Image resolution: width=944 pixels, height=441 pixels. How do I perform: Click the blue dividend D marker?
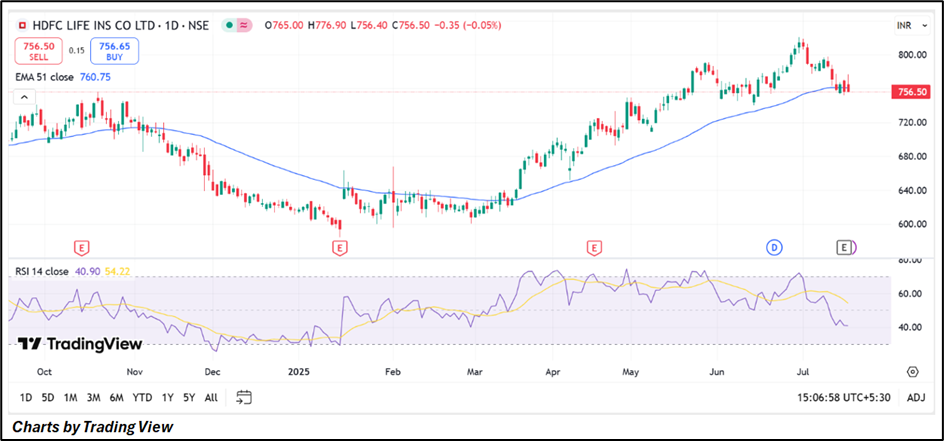773,246
